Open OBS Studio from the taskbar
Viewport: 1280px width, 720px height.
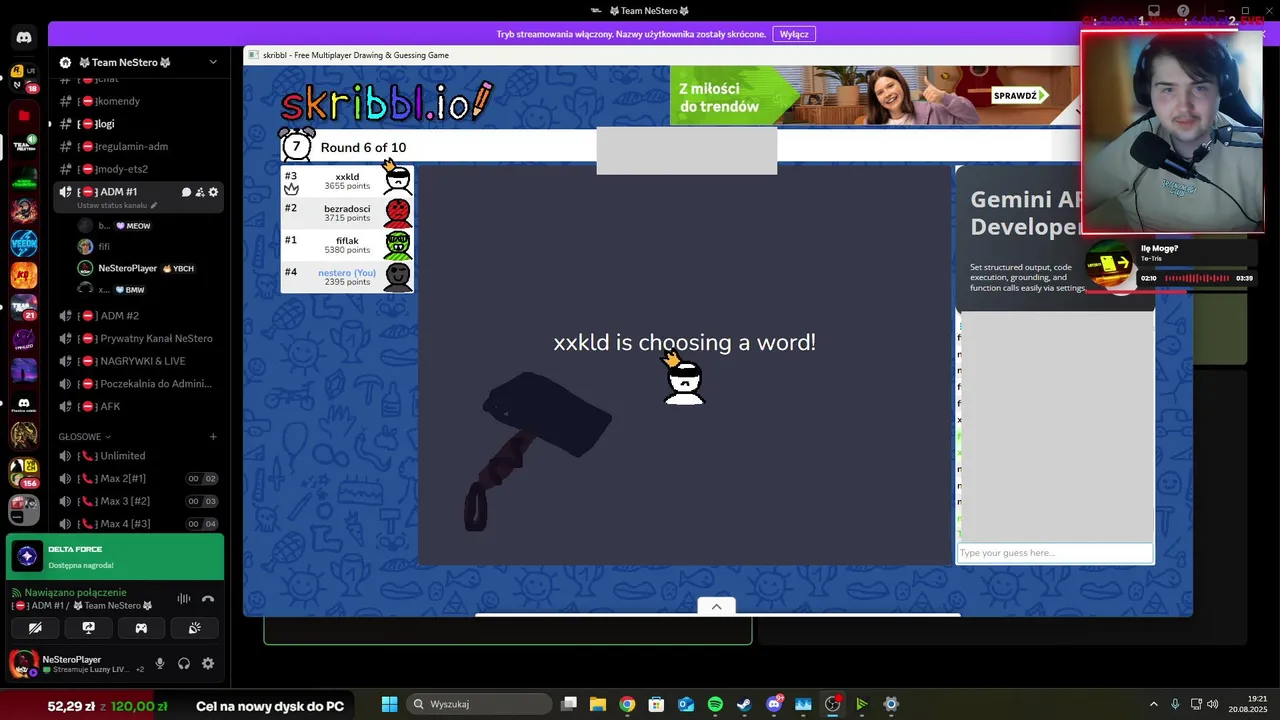coord(832,704)
